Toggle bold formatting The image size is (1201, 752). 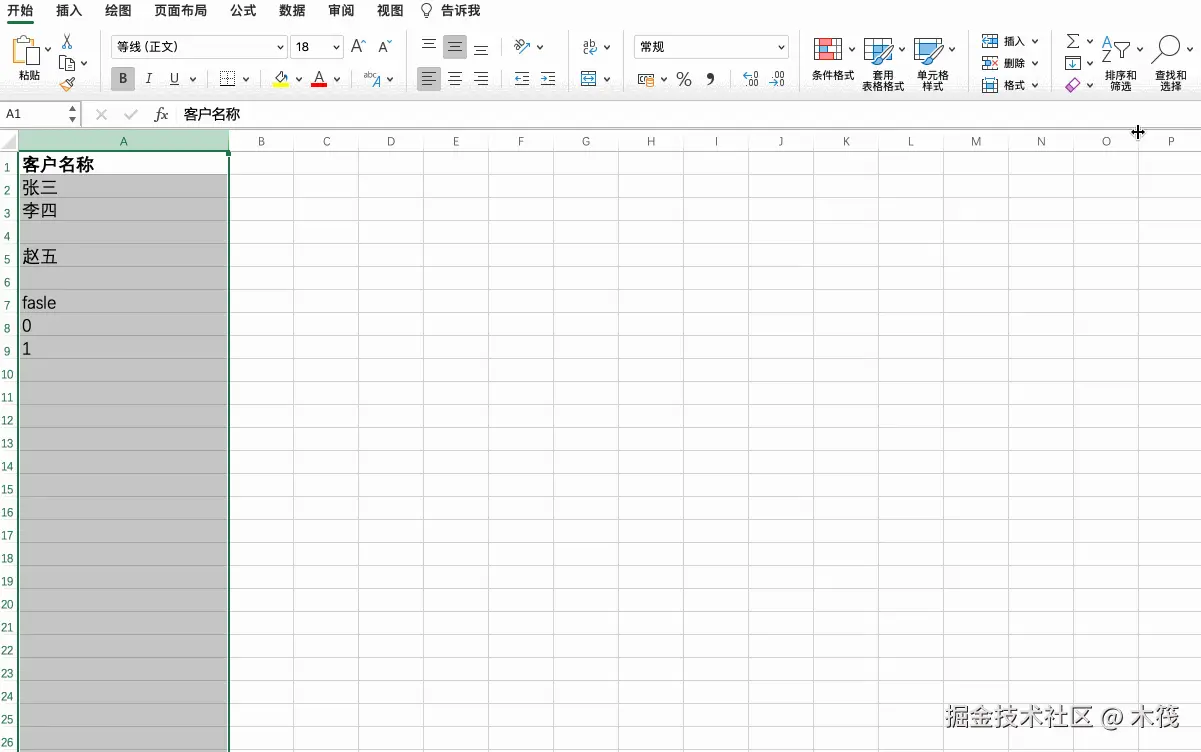pos(122,78)
